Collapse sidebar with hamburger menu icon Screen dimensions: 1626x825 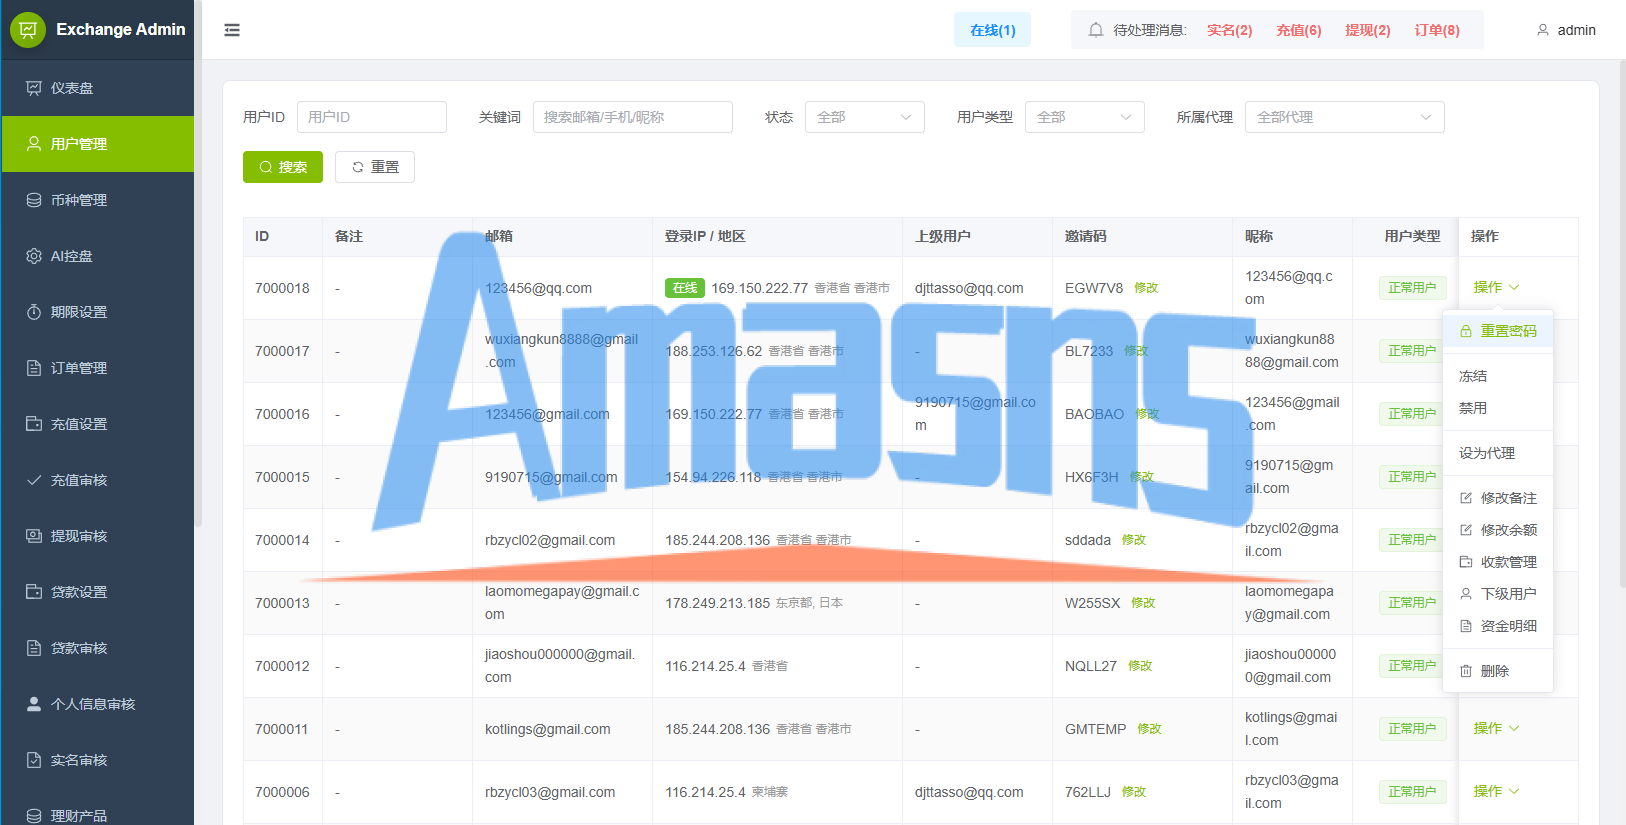tap(232, 30)
